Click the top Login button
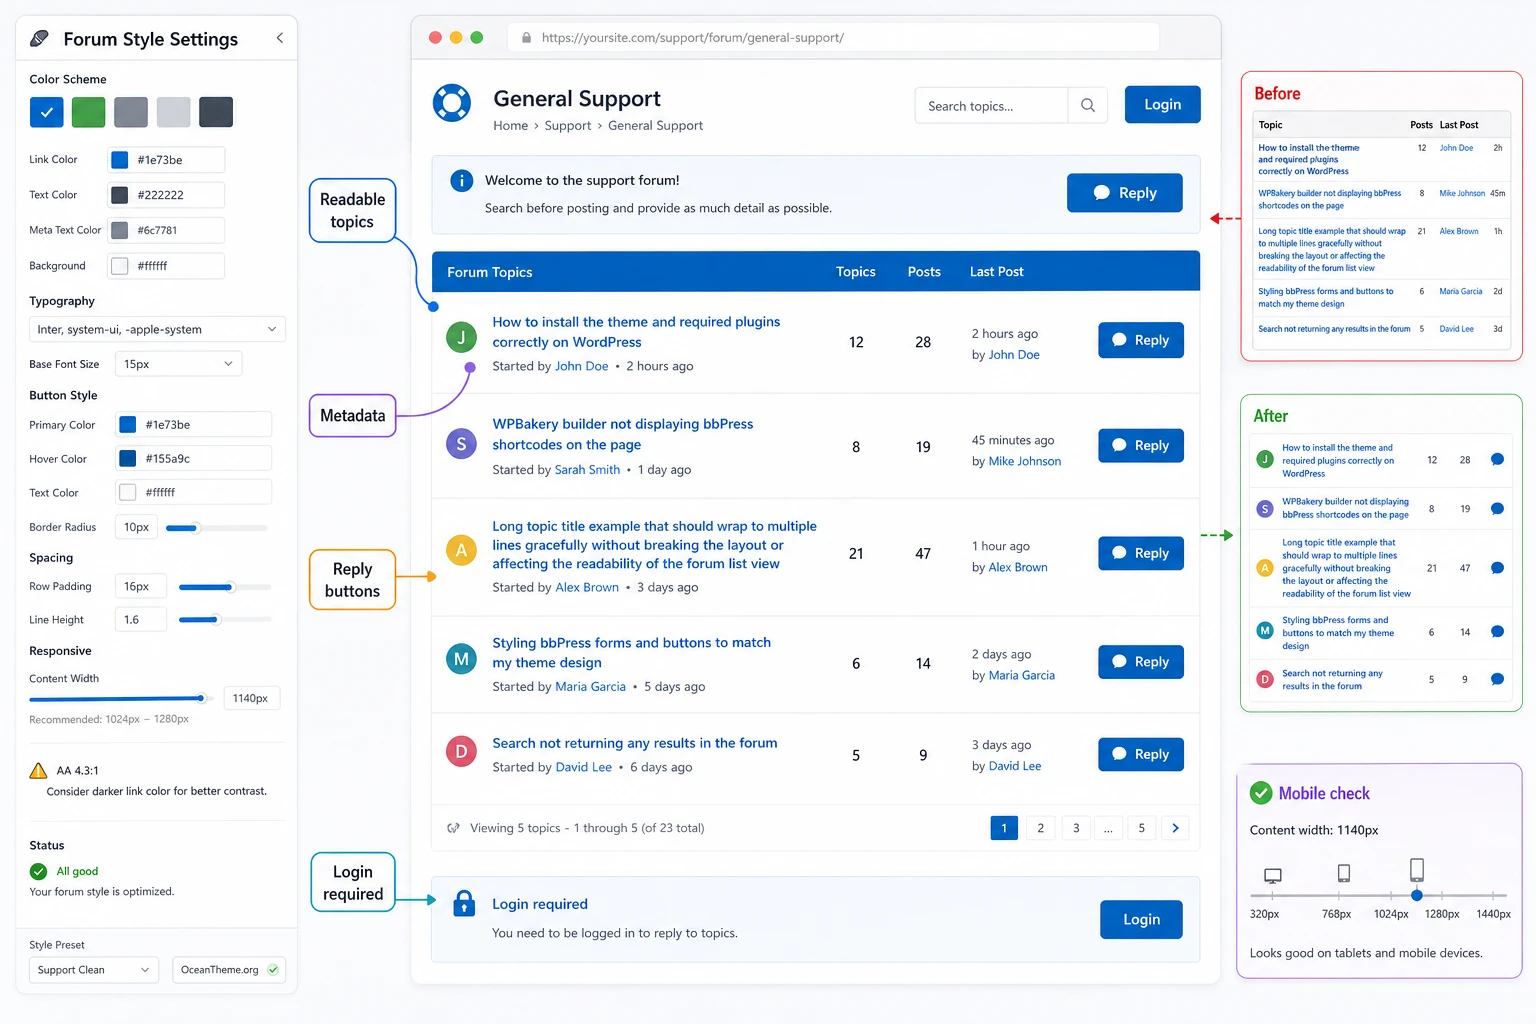 point(1162,104)
